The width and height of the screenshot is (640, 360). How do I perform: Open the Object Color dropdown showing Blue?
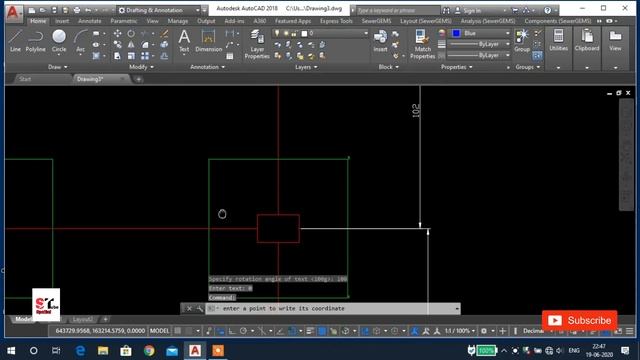(480, 33)
